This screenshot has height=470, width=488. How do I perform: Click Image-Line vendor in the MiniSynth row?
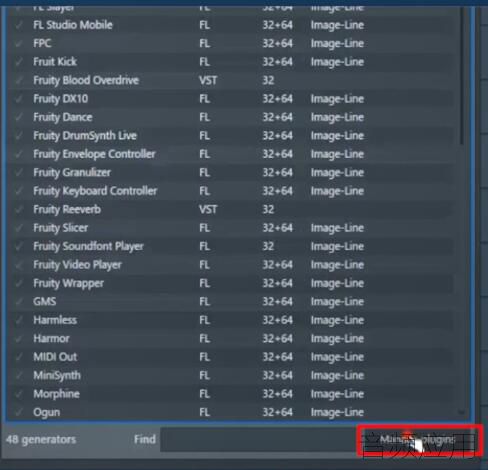point(337,375)
